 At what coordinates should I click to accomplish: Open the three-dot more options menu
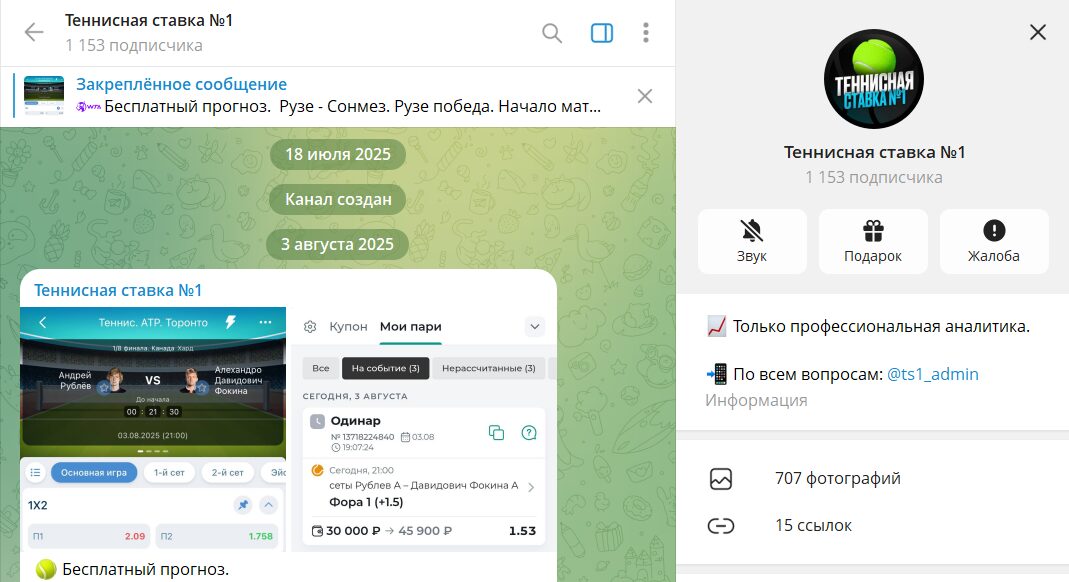(x=646, y=33)
